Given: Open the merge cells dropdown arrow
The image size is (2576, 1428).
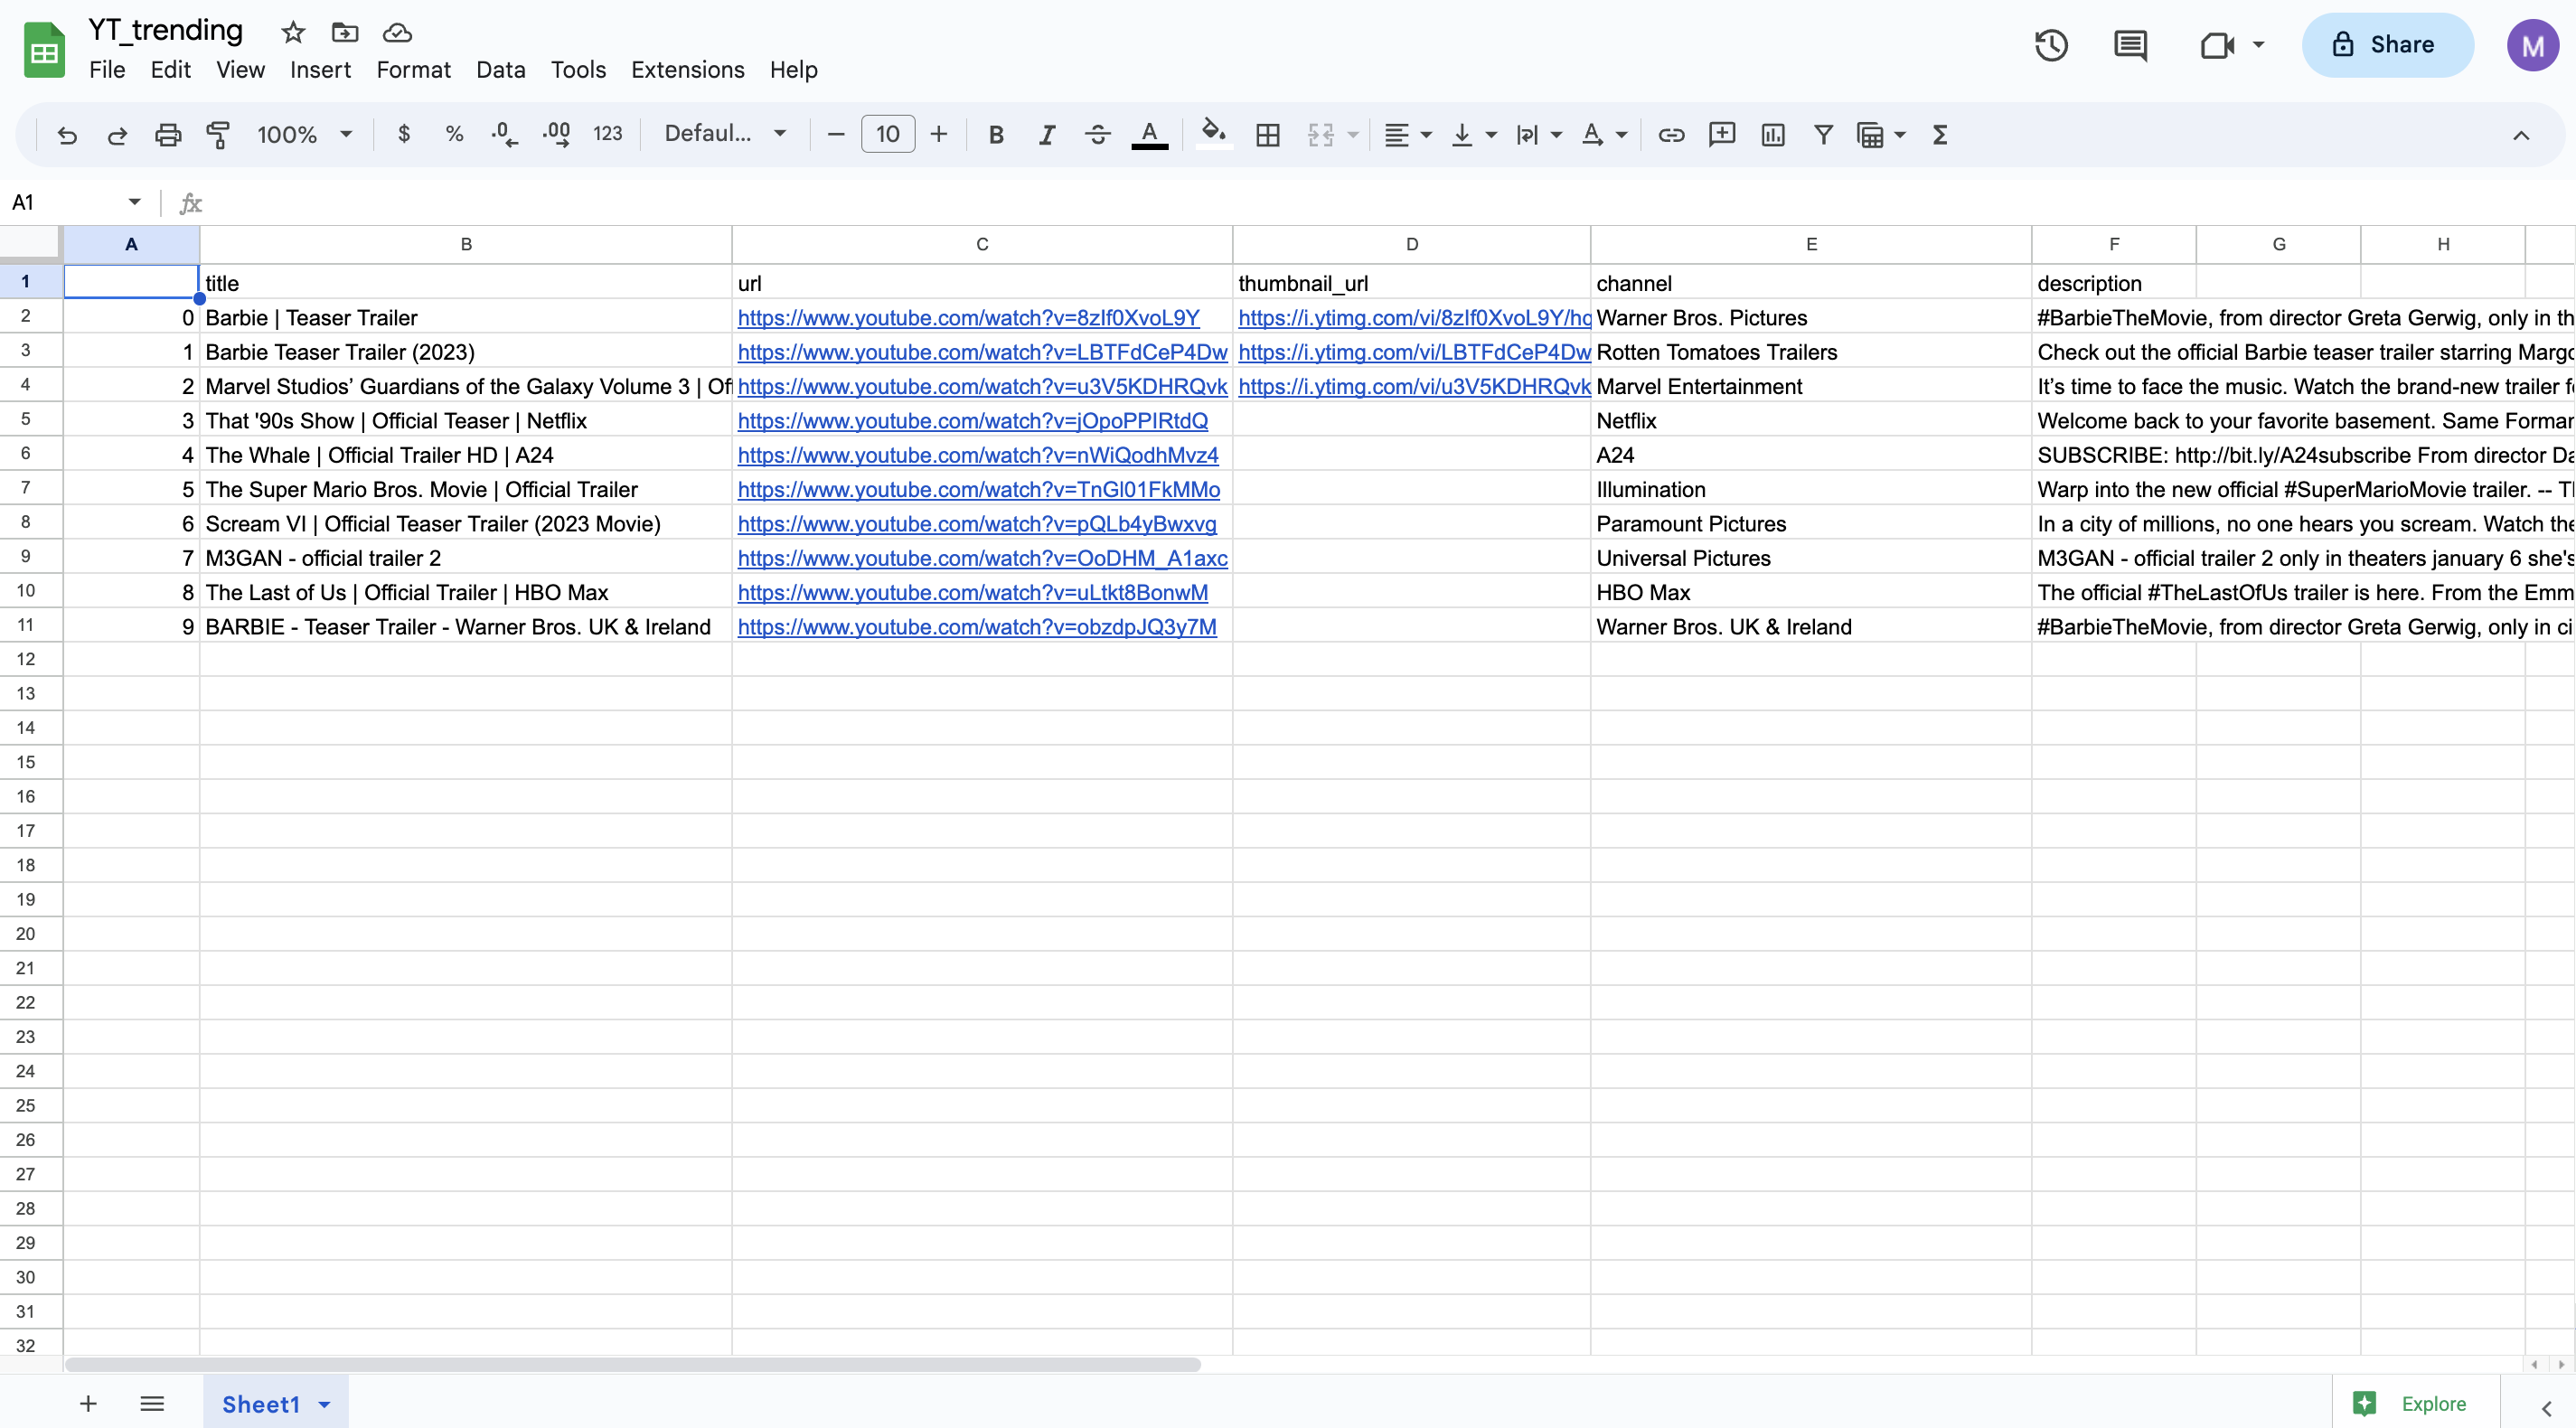Looking at the screenshot, I should 1353,135.
